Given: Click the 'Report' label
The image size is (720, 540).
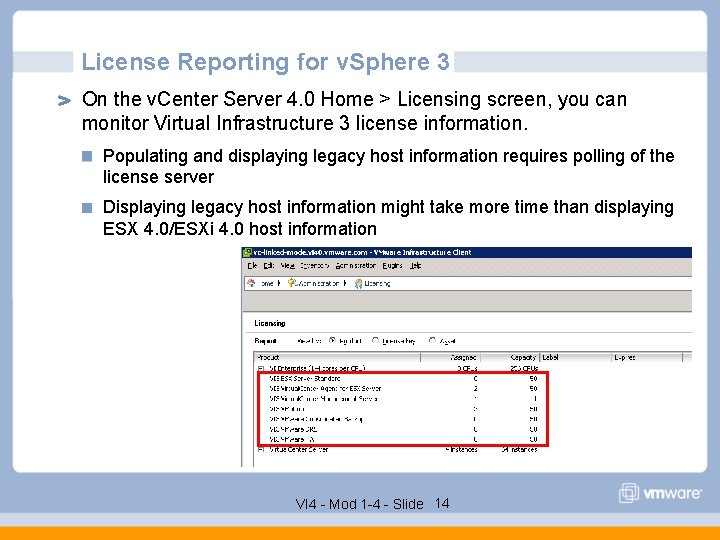Looking at the screenshot, I should click(x=265, y=341).
